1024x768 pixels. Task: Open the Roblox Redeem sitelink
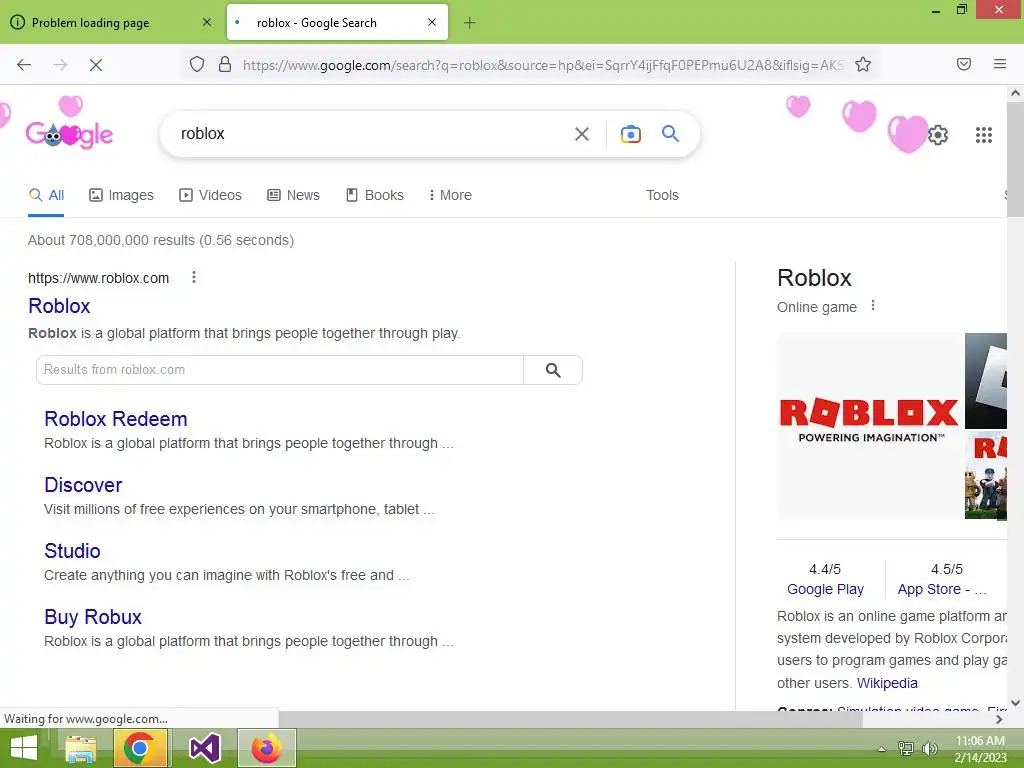116,419
